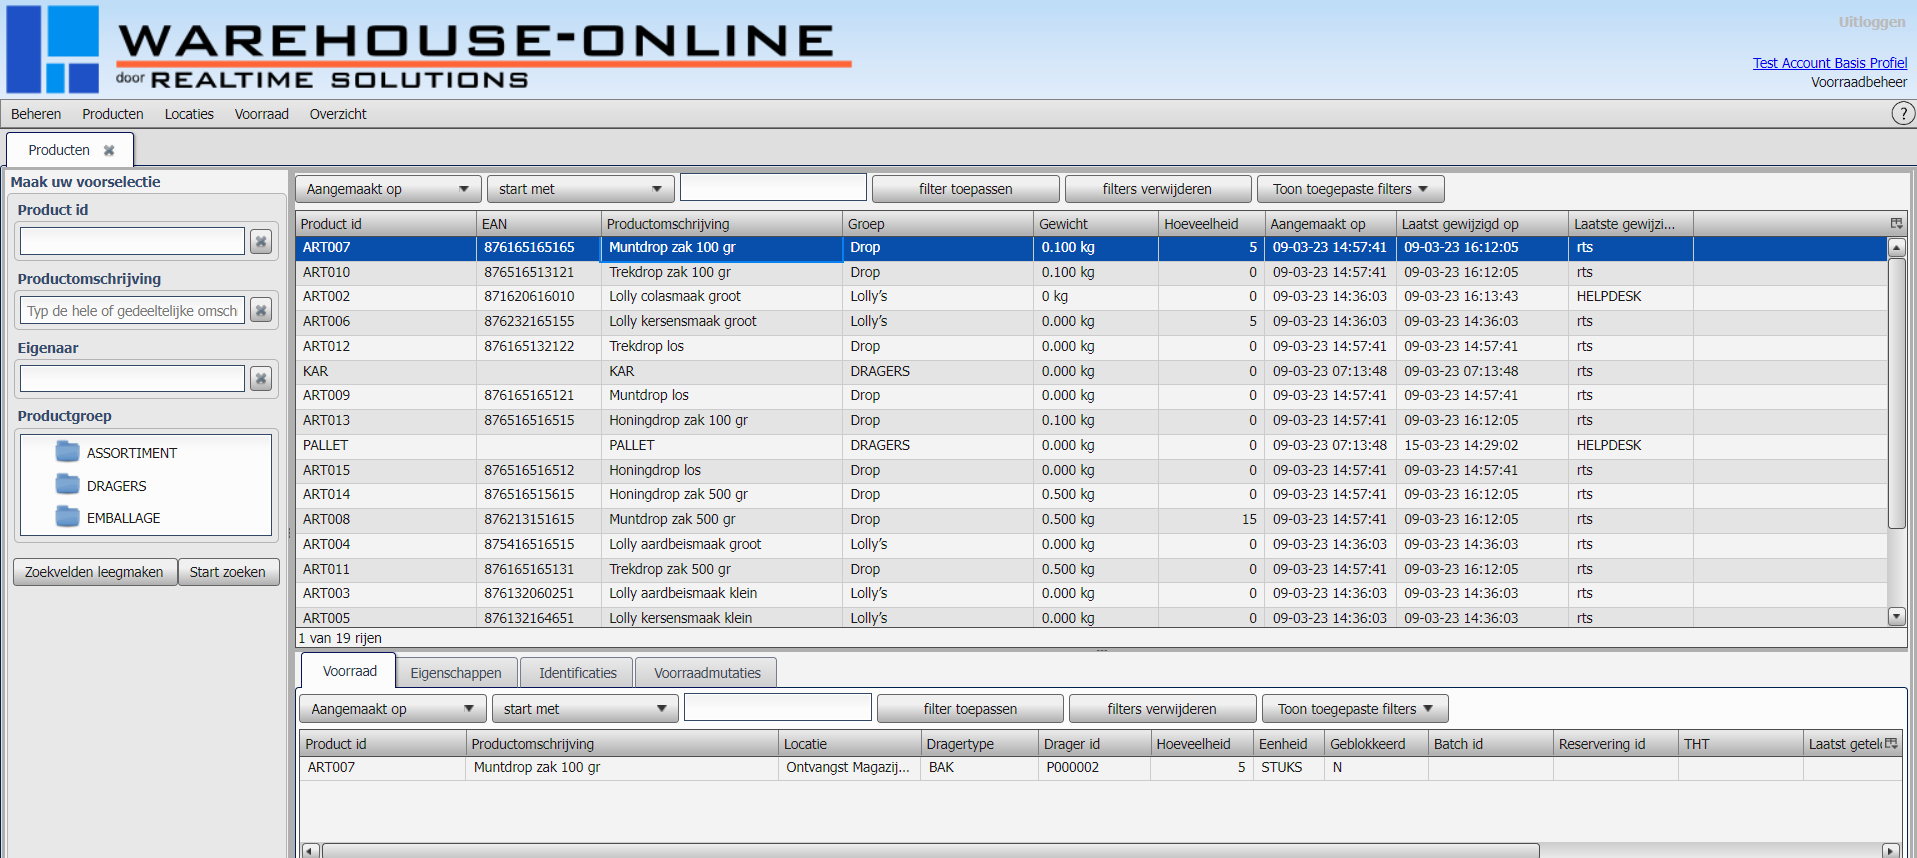
Task: Select the 'Lolly aardbeismaak klein' row
Action: click(1091, 593)
